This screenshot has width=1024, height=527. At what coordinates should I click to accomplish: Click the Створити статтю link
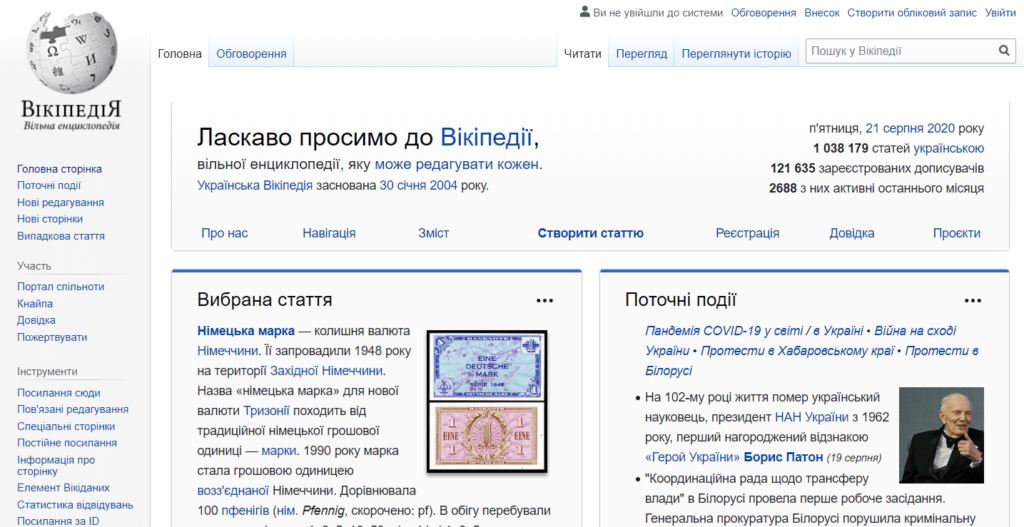(590, 233)
